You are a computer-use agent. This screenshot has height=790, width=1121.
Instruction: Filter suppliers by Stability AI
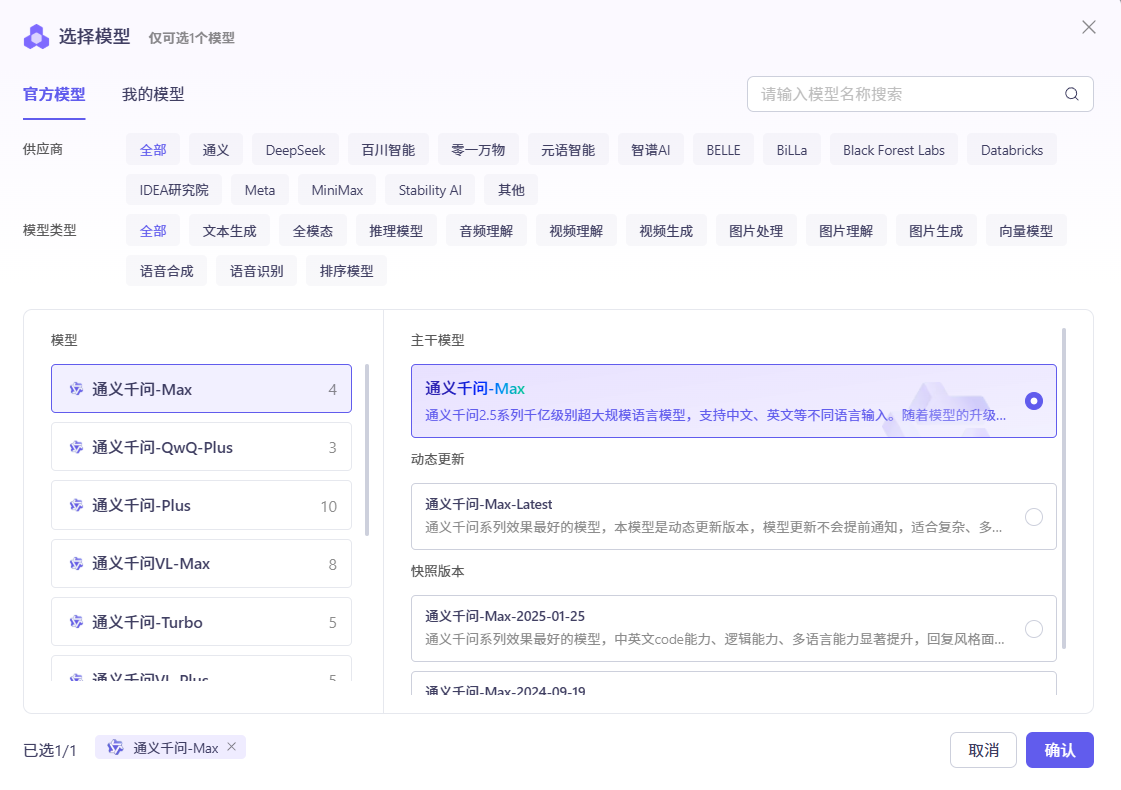(430, 189)
